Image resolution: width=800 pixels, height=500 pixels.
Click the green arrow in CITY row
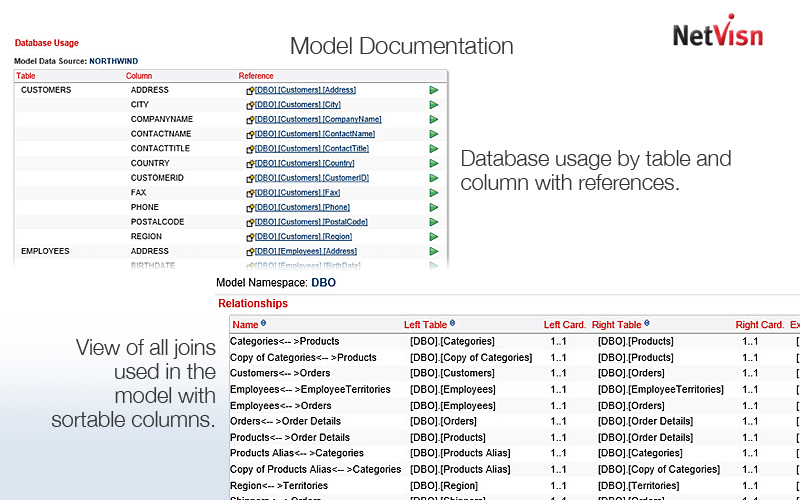click(x=434, y=105)
